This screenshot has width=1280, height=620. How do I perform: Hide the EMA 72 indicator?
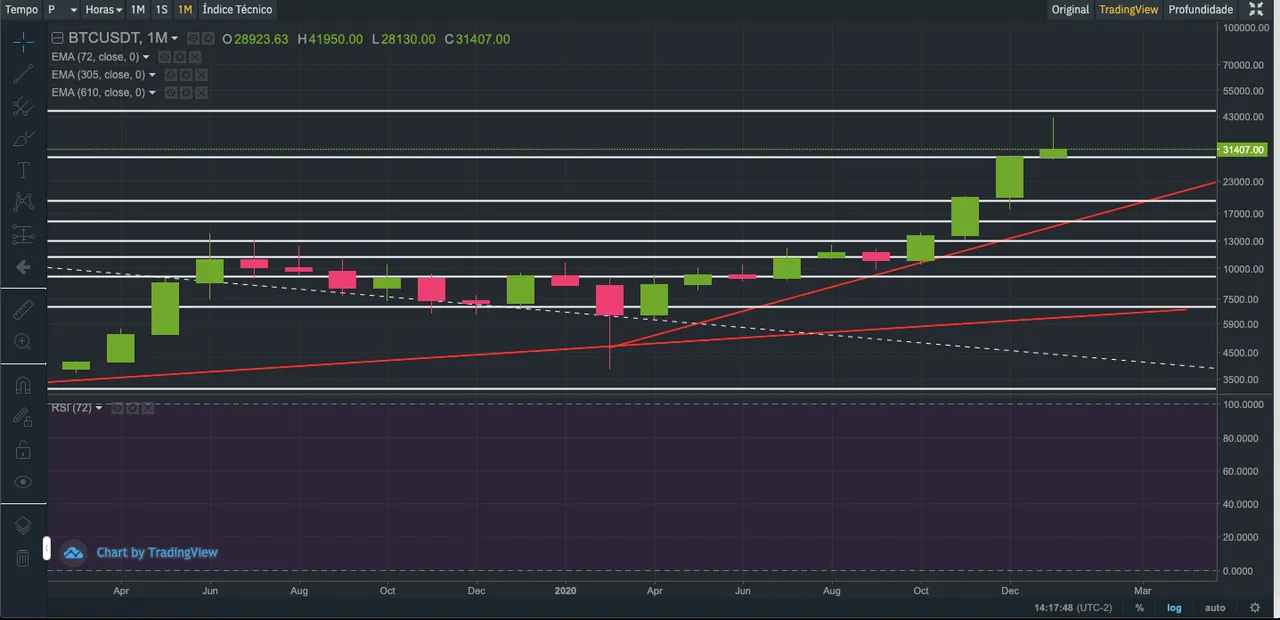(x=164, y=57)
